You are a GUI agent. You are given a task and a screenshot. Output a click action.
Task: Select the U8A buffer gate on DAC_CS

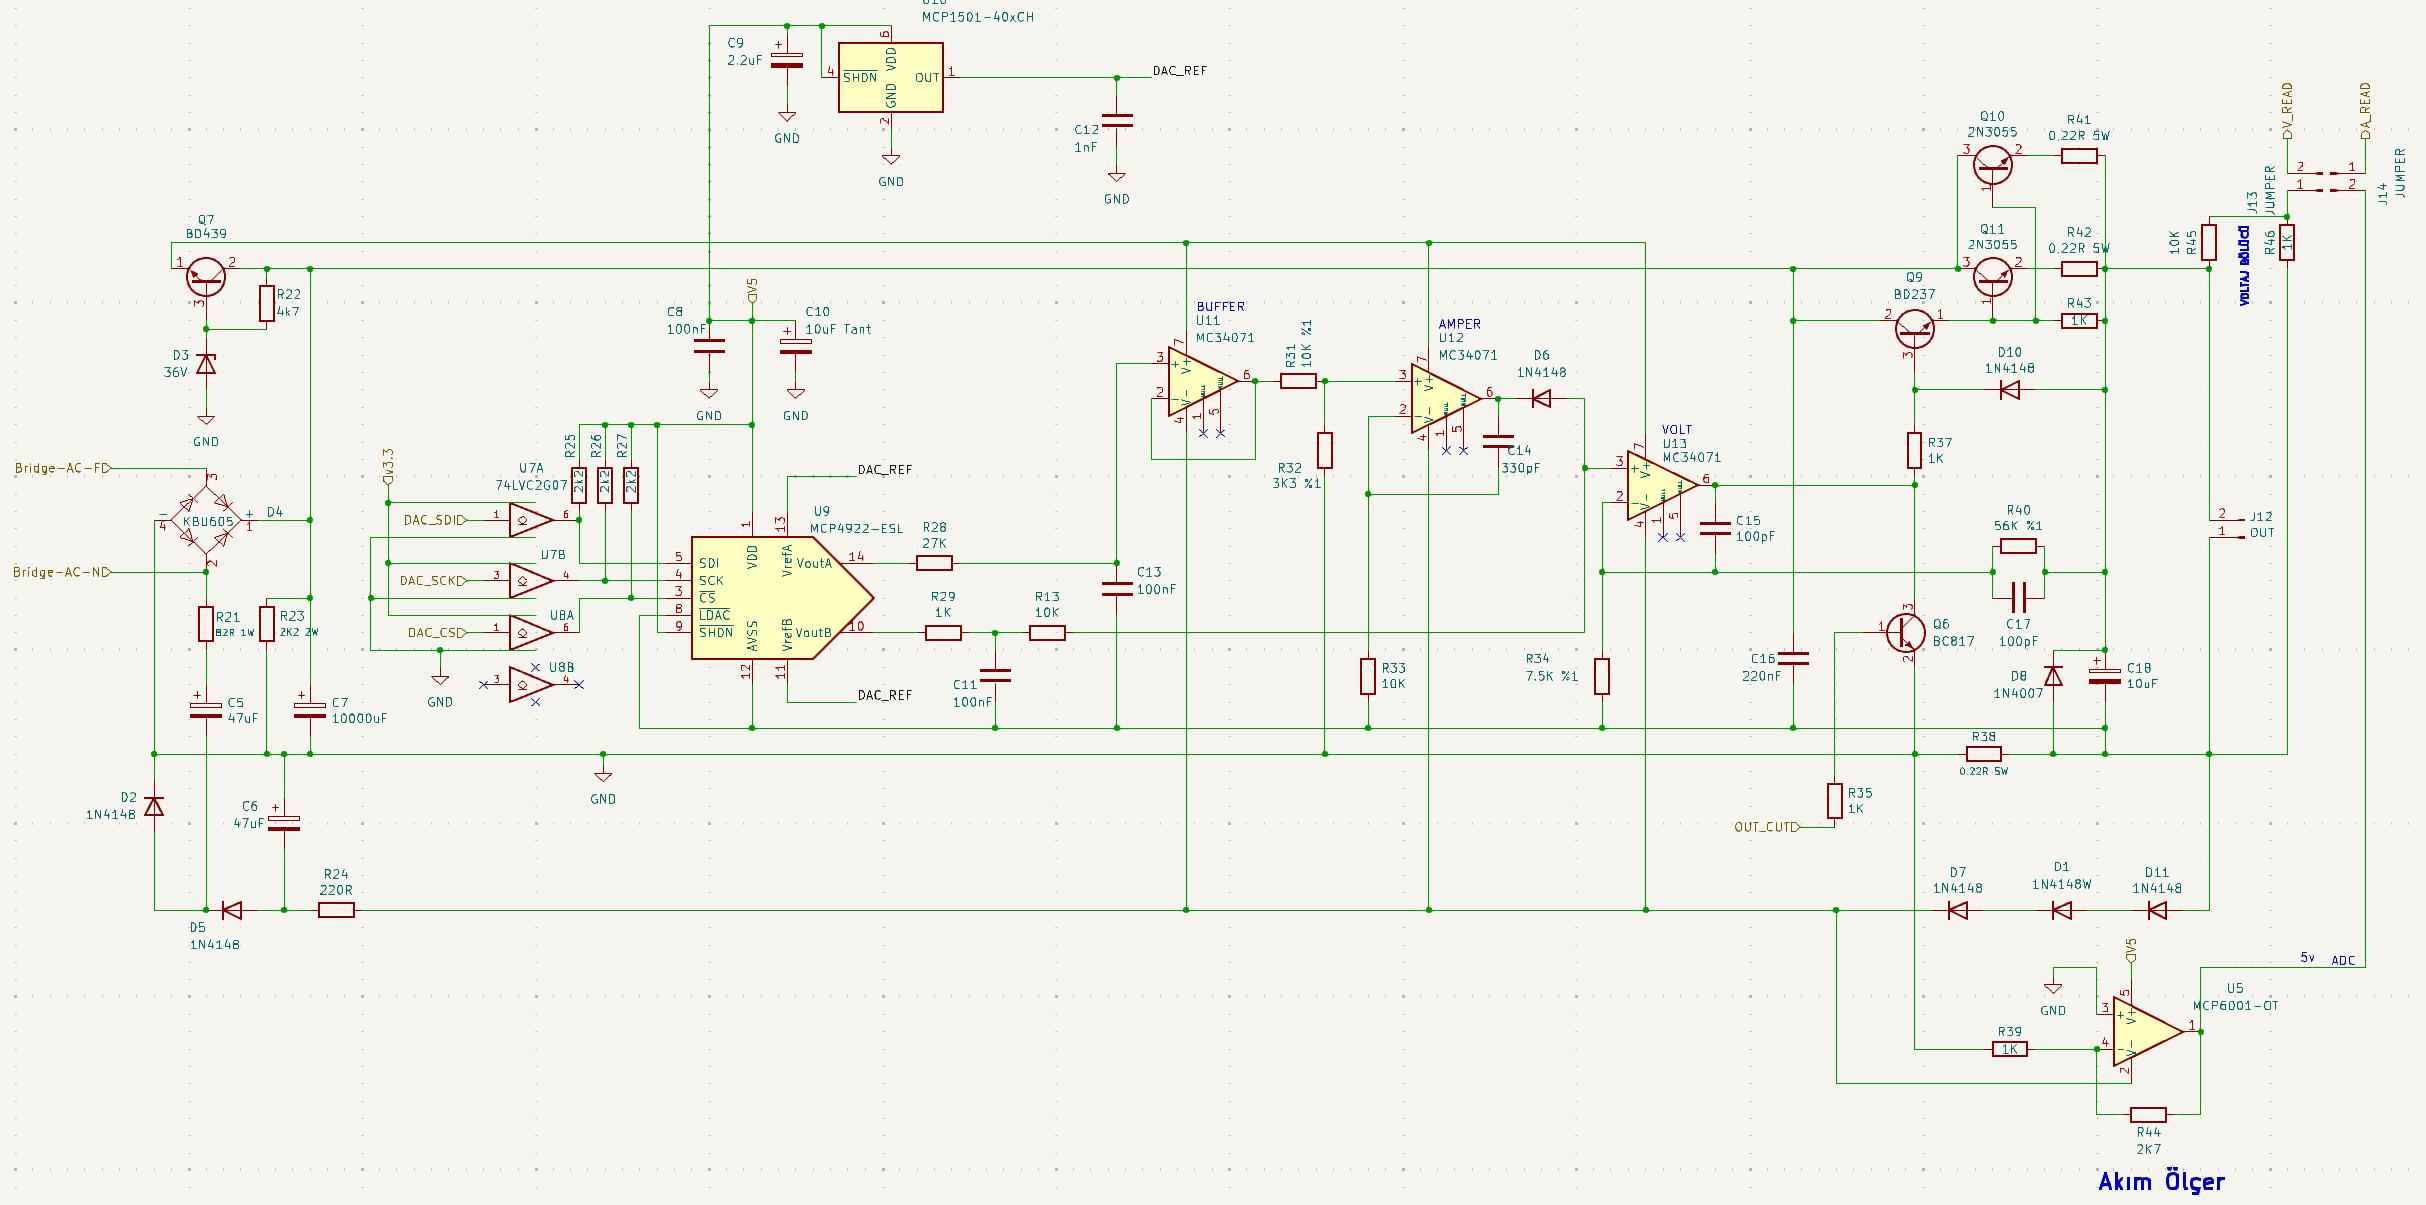point(531,632)
